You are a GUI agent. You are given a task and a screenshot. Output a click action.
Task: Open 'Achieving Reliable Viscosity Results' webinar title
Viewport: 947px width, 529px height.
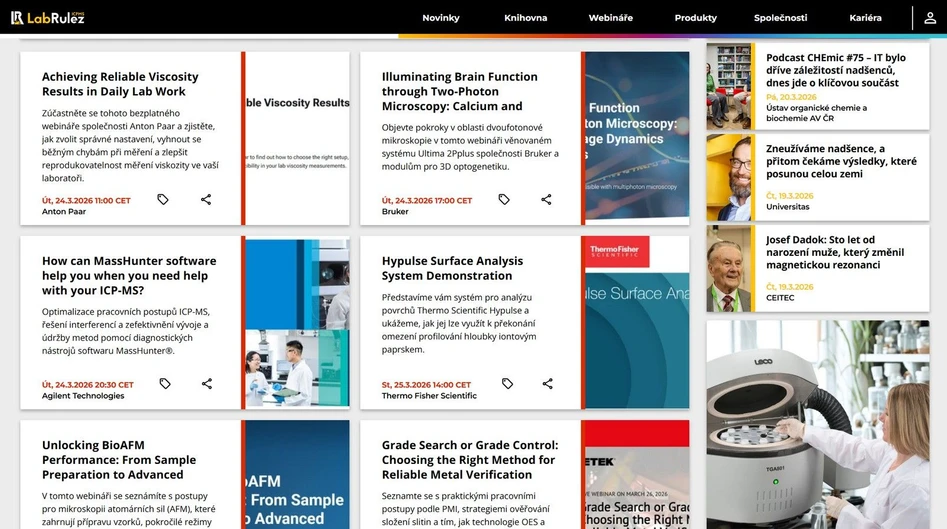120,84
